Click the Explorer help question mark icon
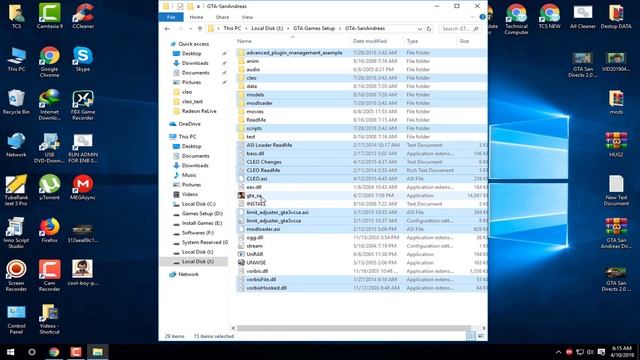The width and height of the screenshot is (640, 360). pos(482,17)
